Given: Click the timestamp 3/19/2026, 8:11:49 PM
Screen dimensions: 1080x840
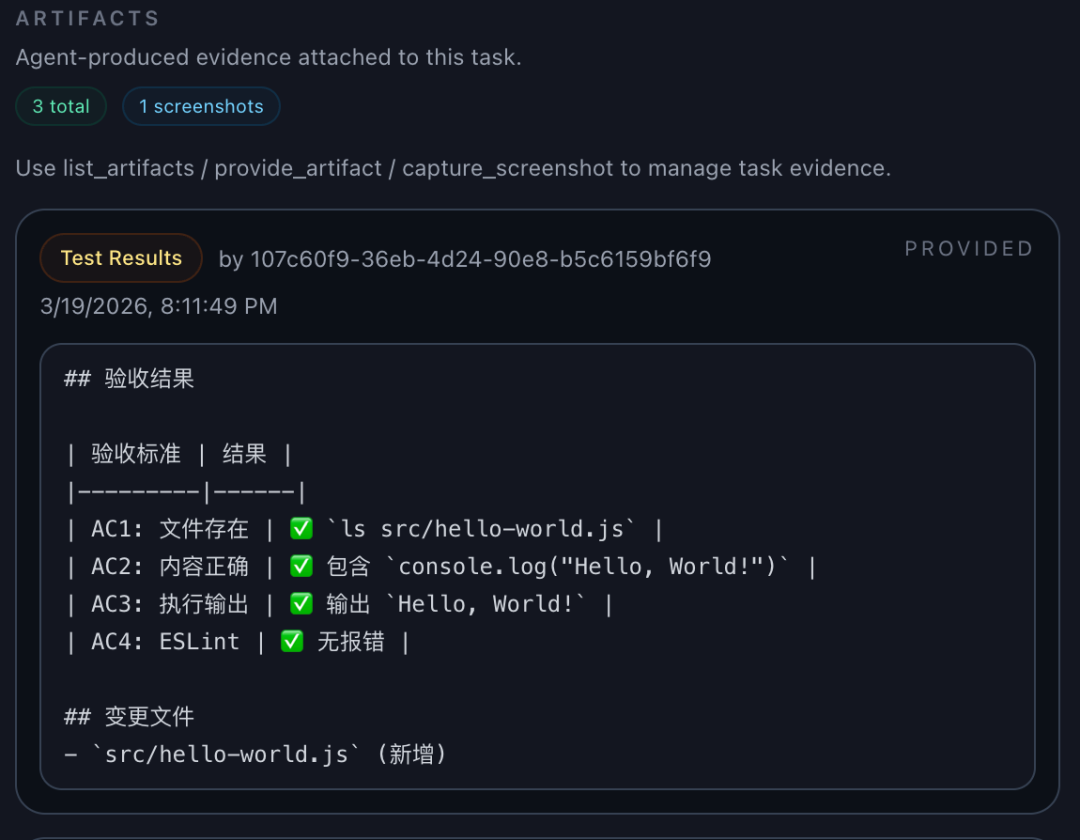Looking at the screenshot, I should [158, 306].
